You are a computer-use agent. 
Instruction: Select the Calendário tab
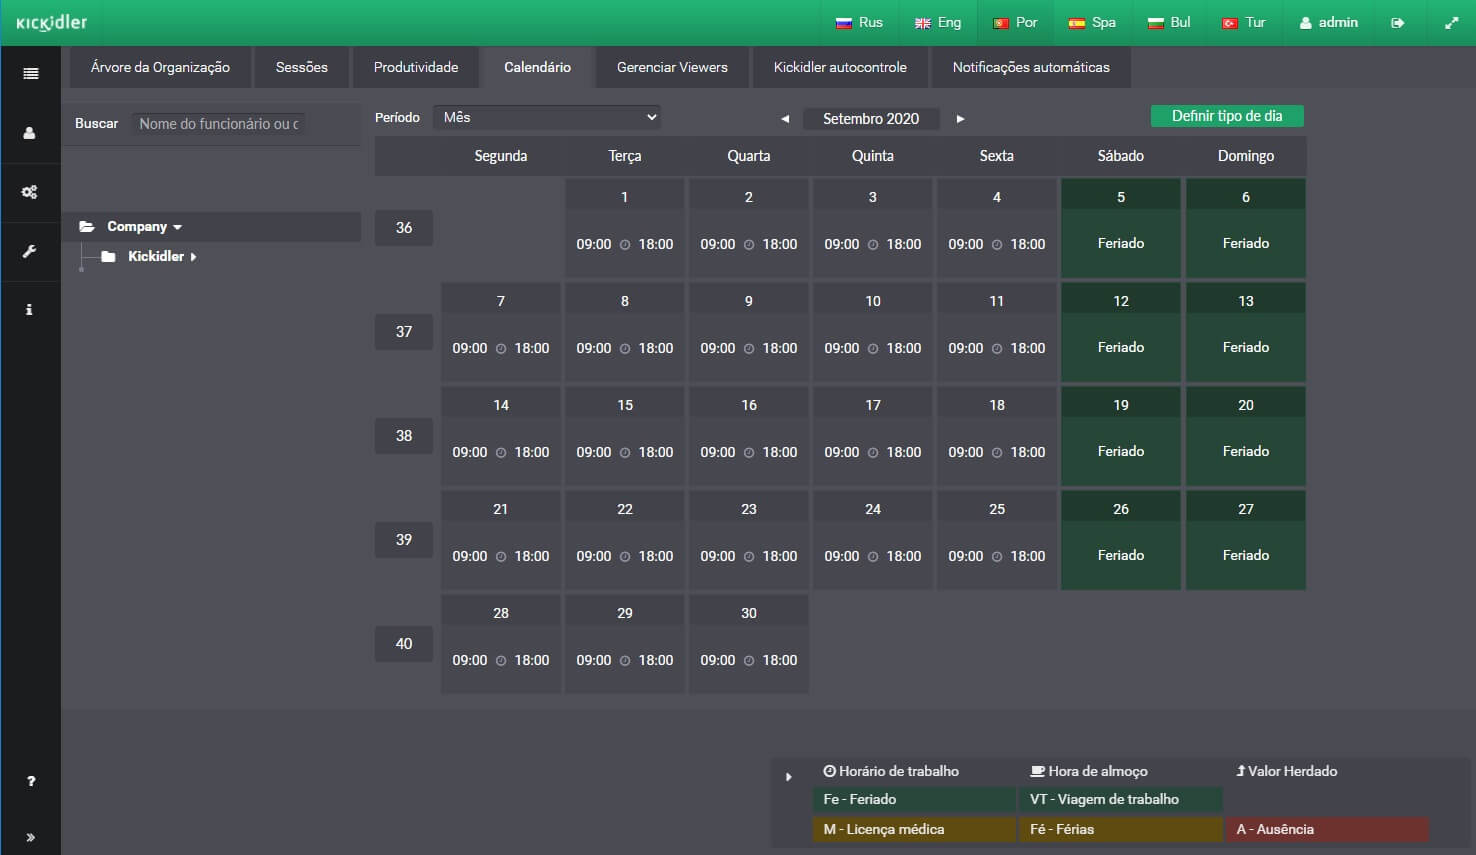pyautogui.click(x=538, y=67)
